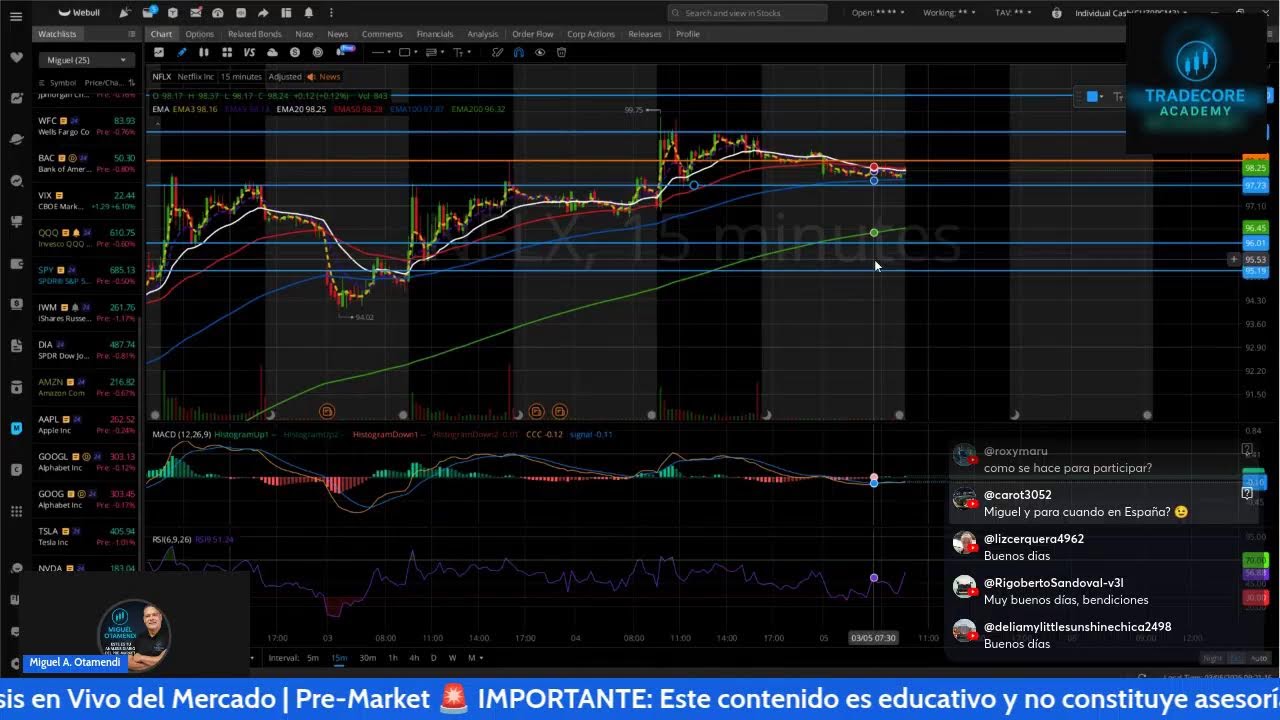
Task: Select the WFC Wells Fargo row
Action: point(87,126)
